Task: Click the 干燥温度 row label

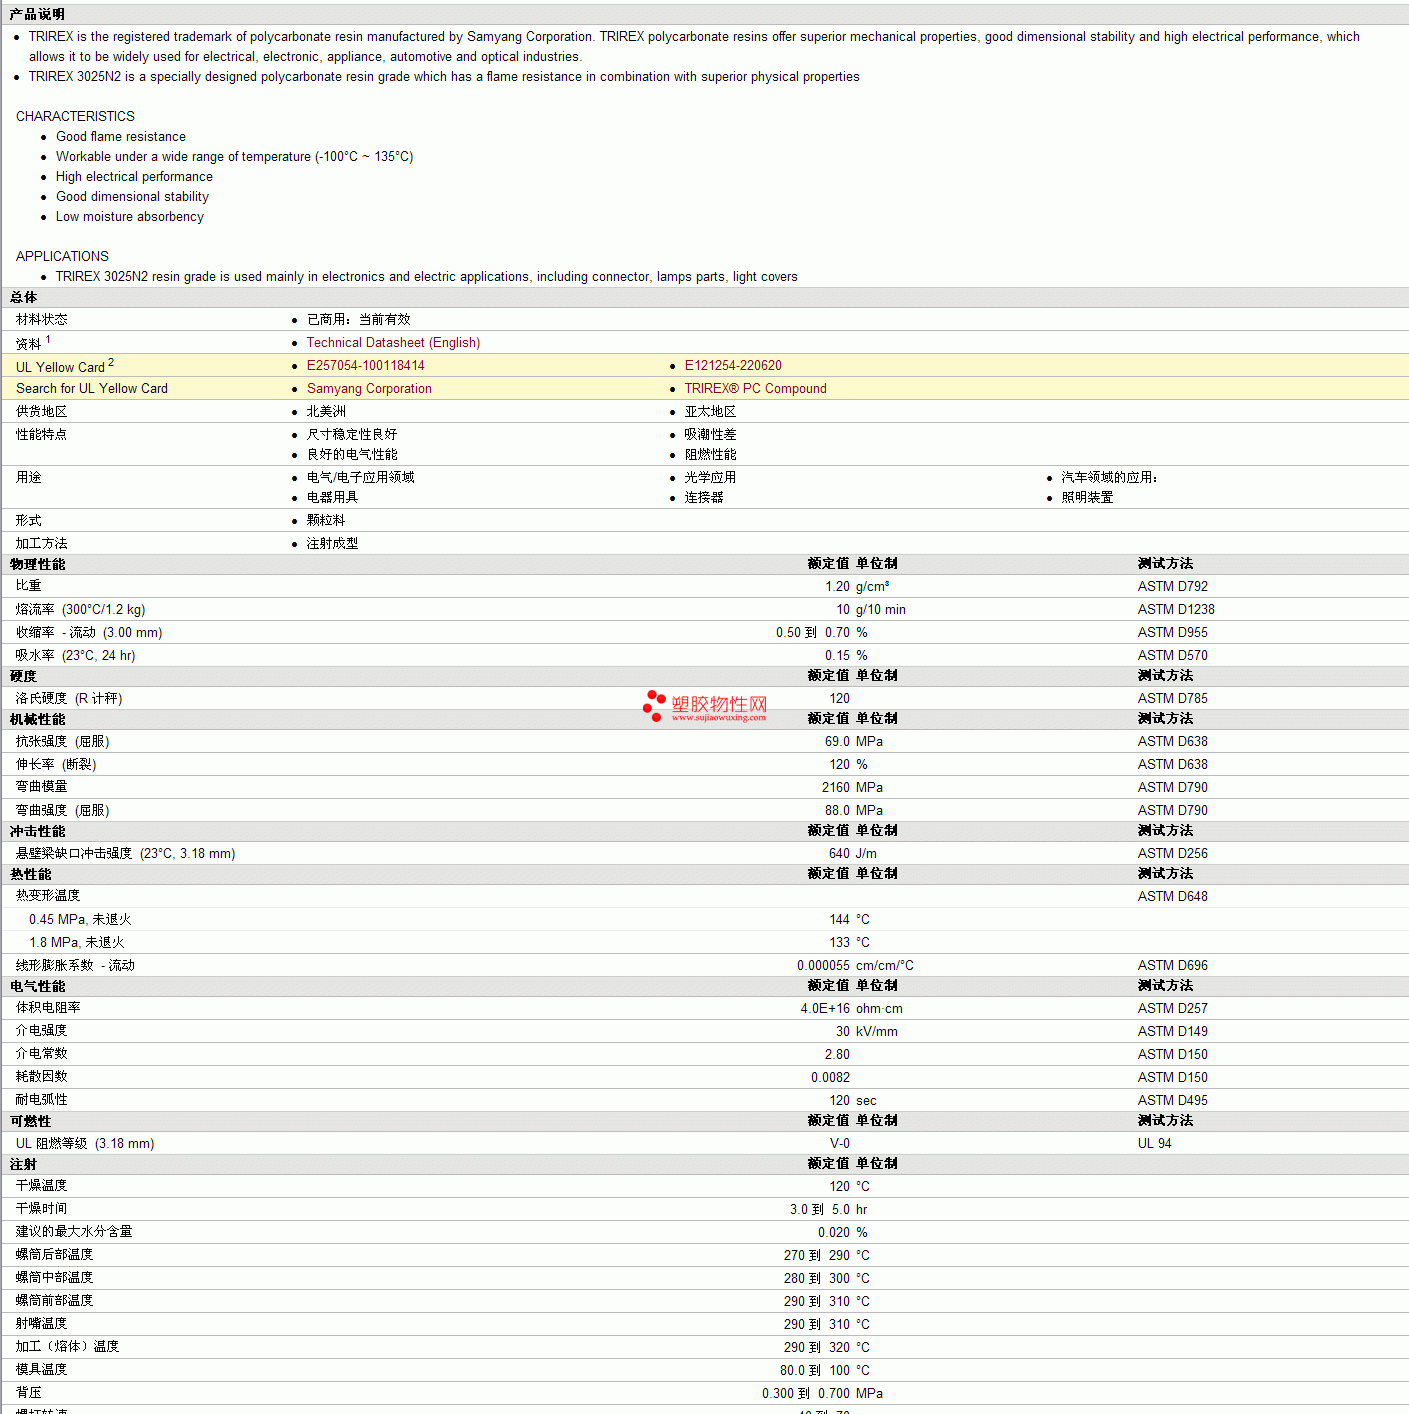Action: pyautogui.click(x=42, y=1186)
